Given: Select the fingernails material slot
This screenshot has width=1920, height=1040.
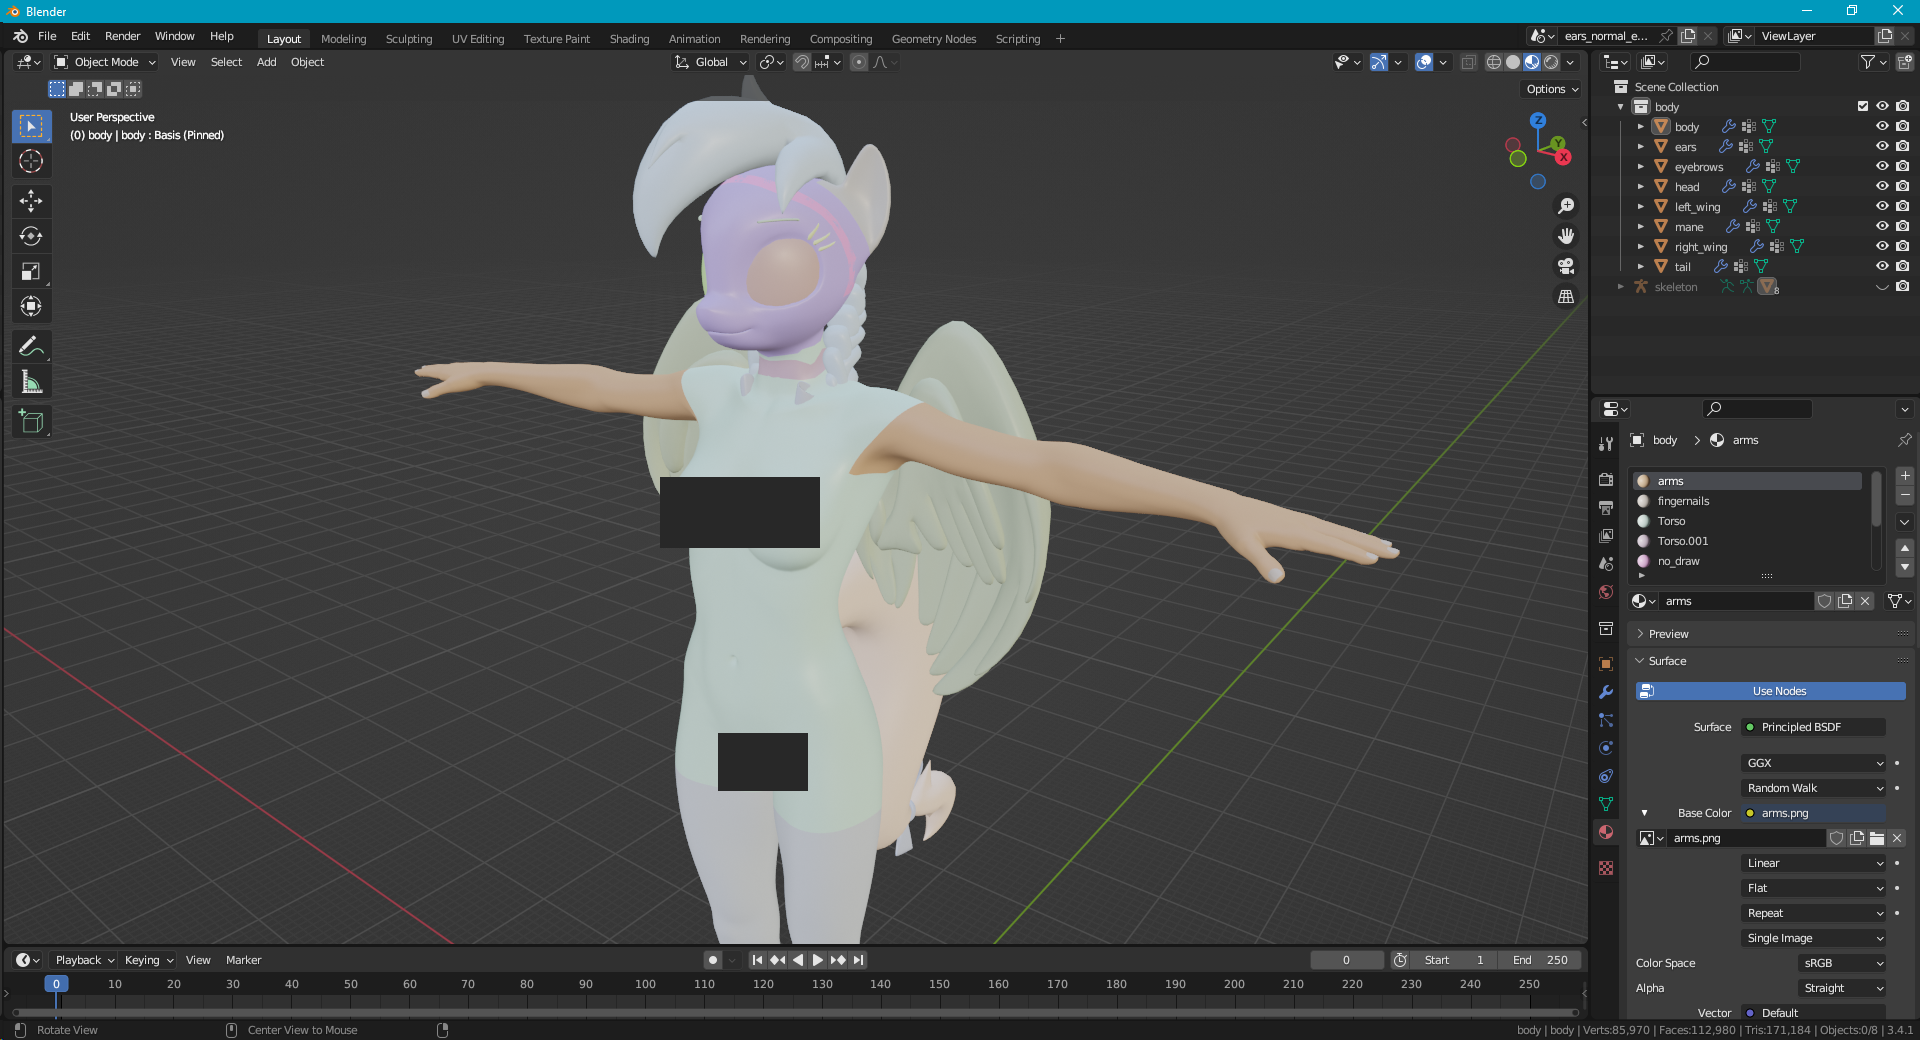Looking at the screenshot, I should pyautogui.click(x=1748, y=501).
